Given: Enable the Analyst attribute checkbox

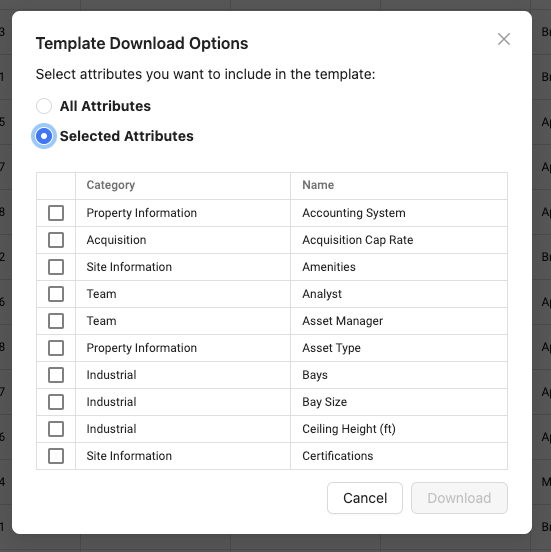Looking at the screenshot, I should click(x=56, y=294).
